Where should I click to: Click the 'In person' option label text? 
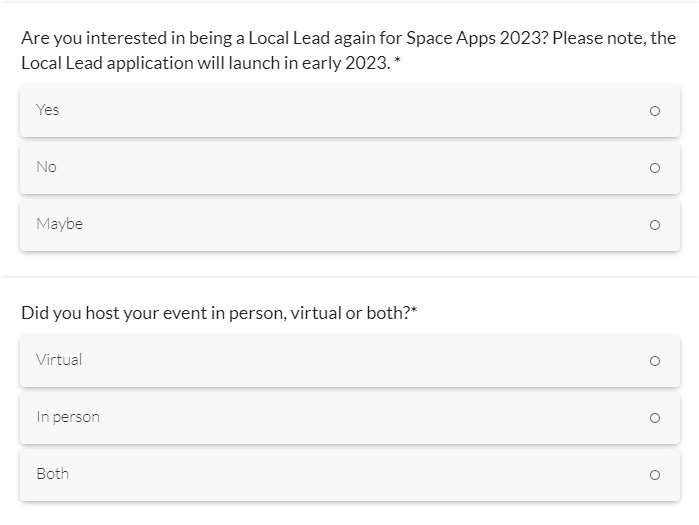pyautogui.click(x=68, y=417)
